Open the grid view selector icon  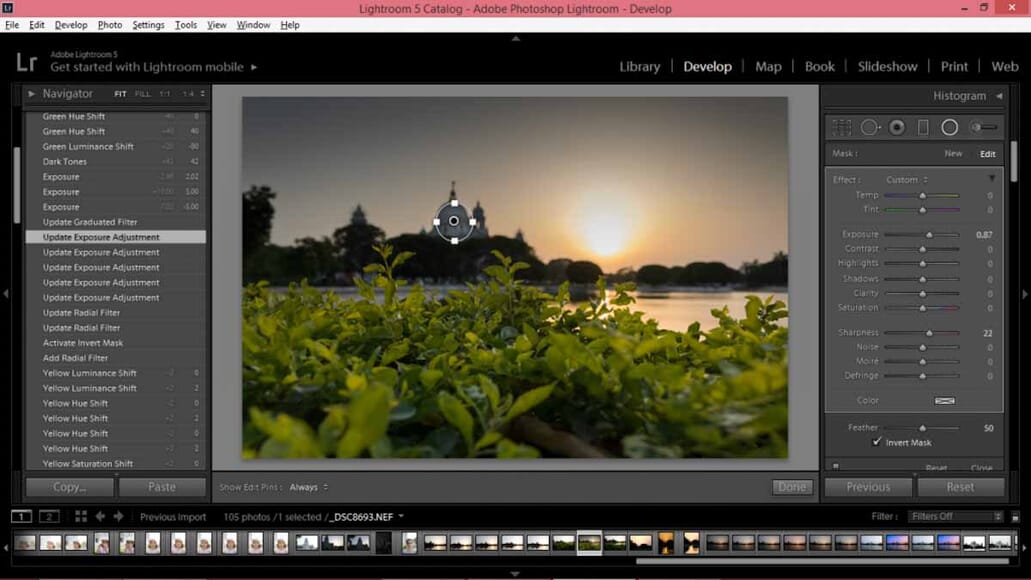tap(80, 516)
